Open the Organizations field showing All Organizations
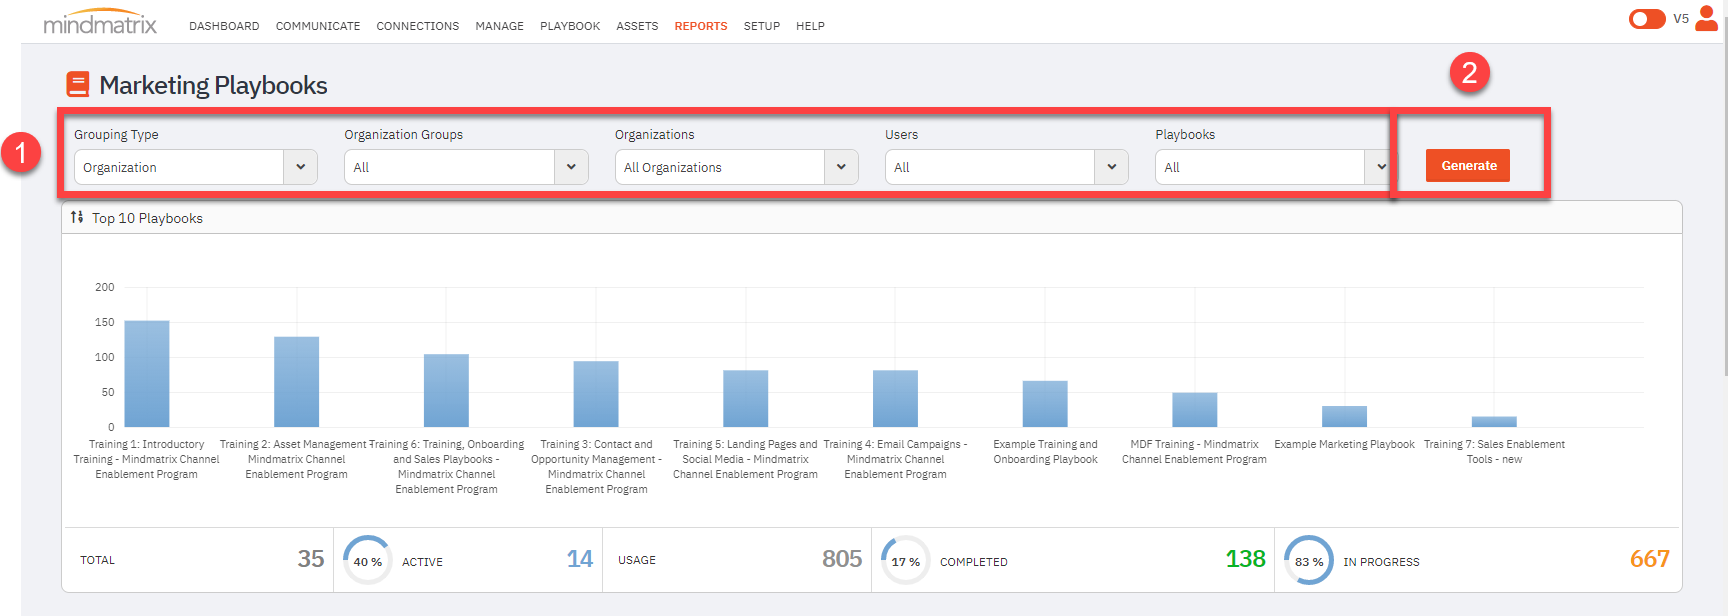 (x=736, y=167)
